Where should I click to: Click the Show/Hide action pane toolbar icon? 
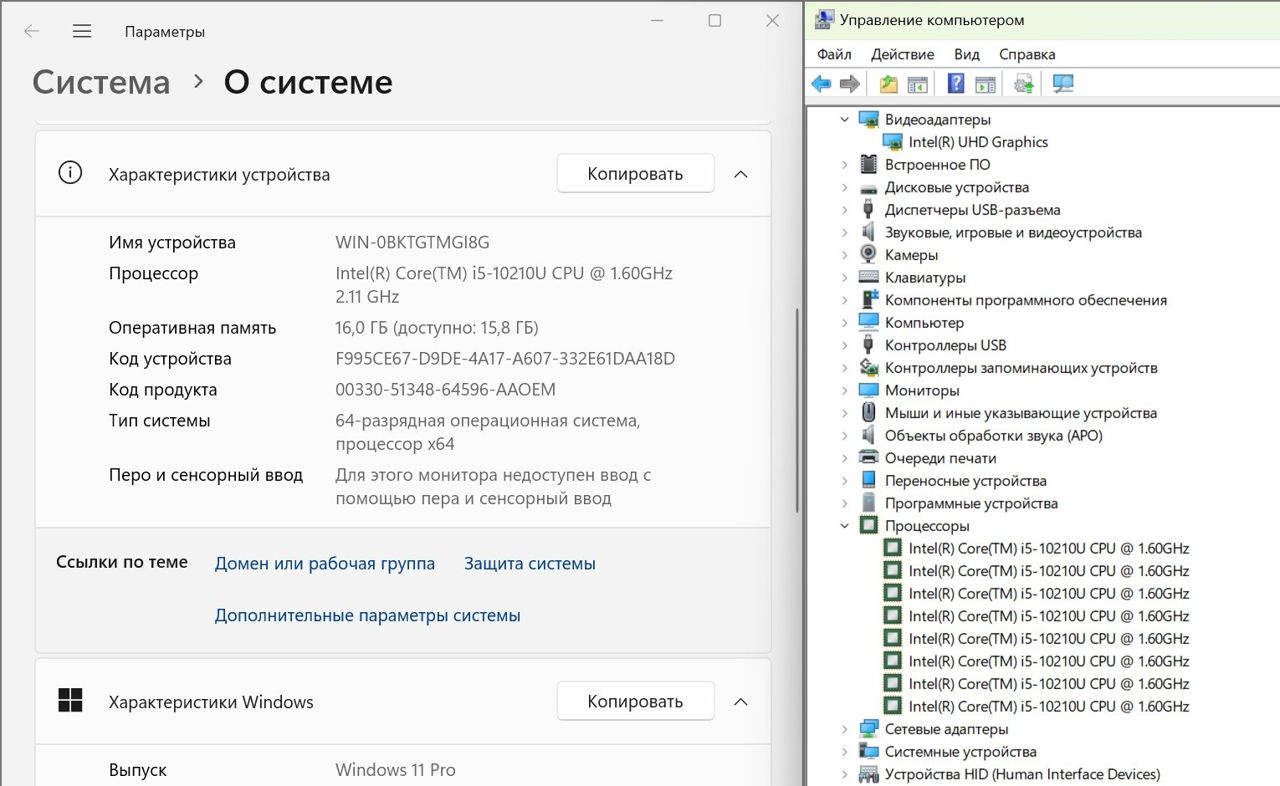click(x=985, y=84)
